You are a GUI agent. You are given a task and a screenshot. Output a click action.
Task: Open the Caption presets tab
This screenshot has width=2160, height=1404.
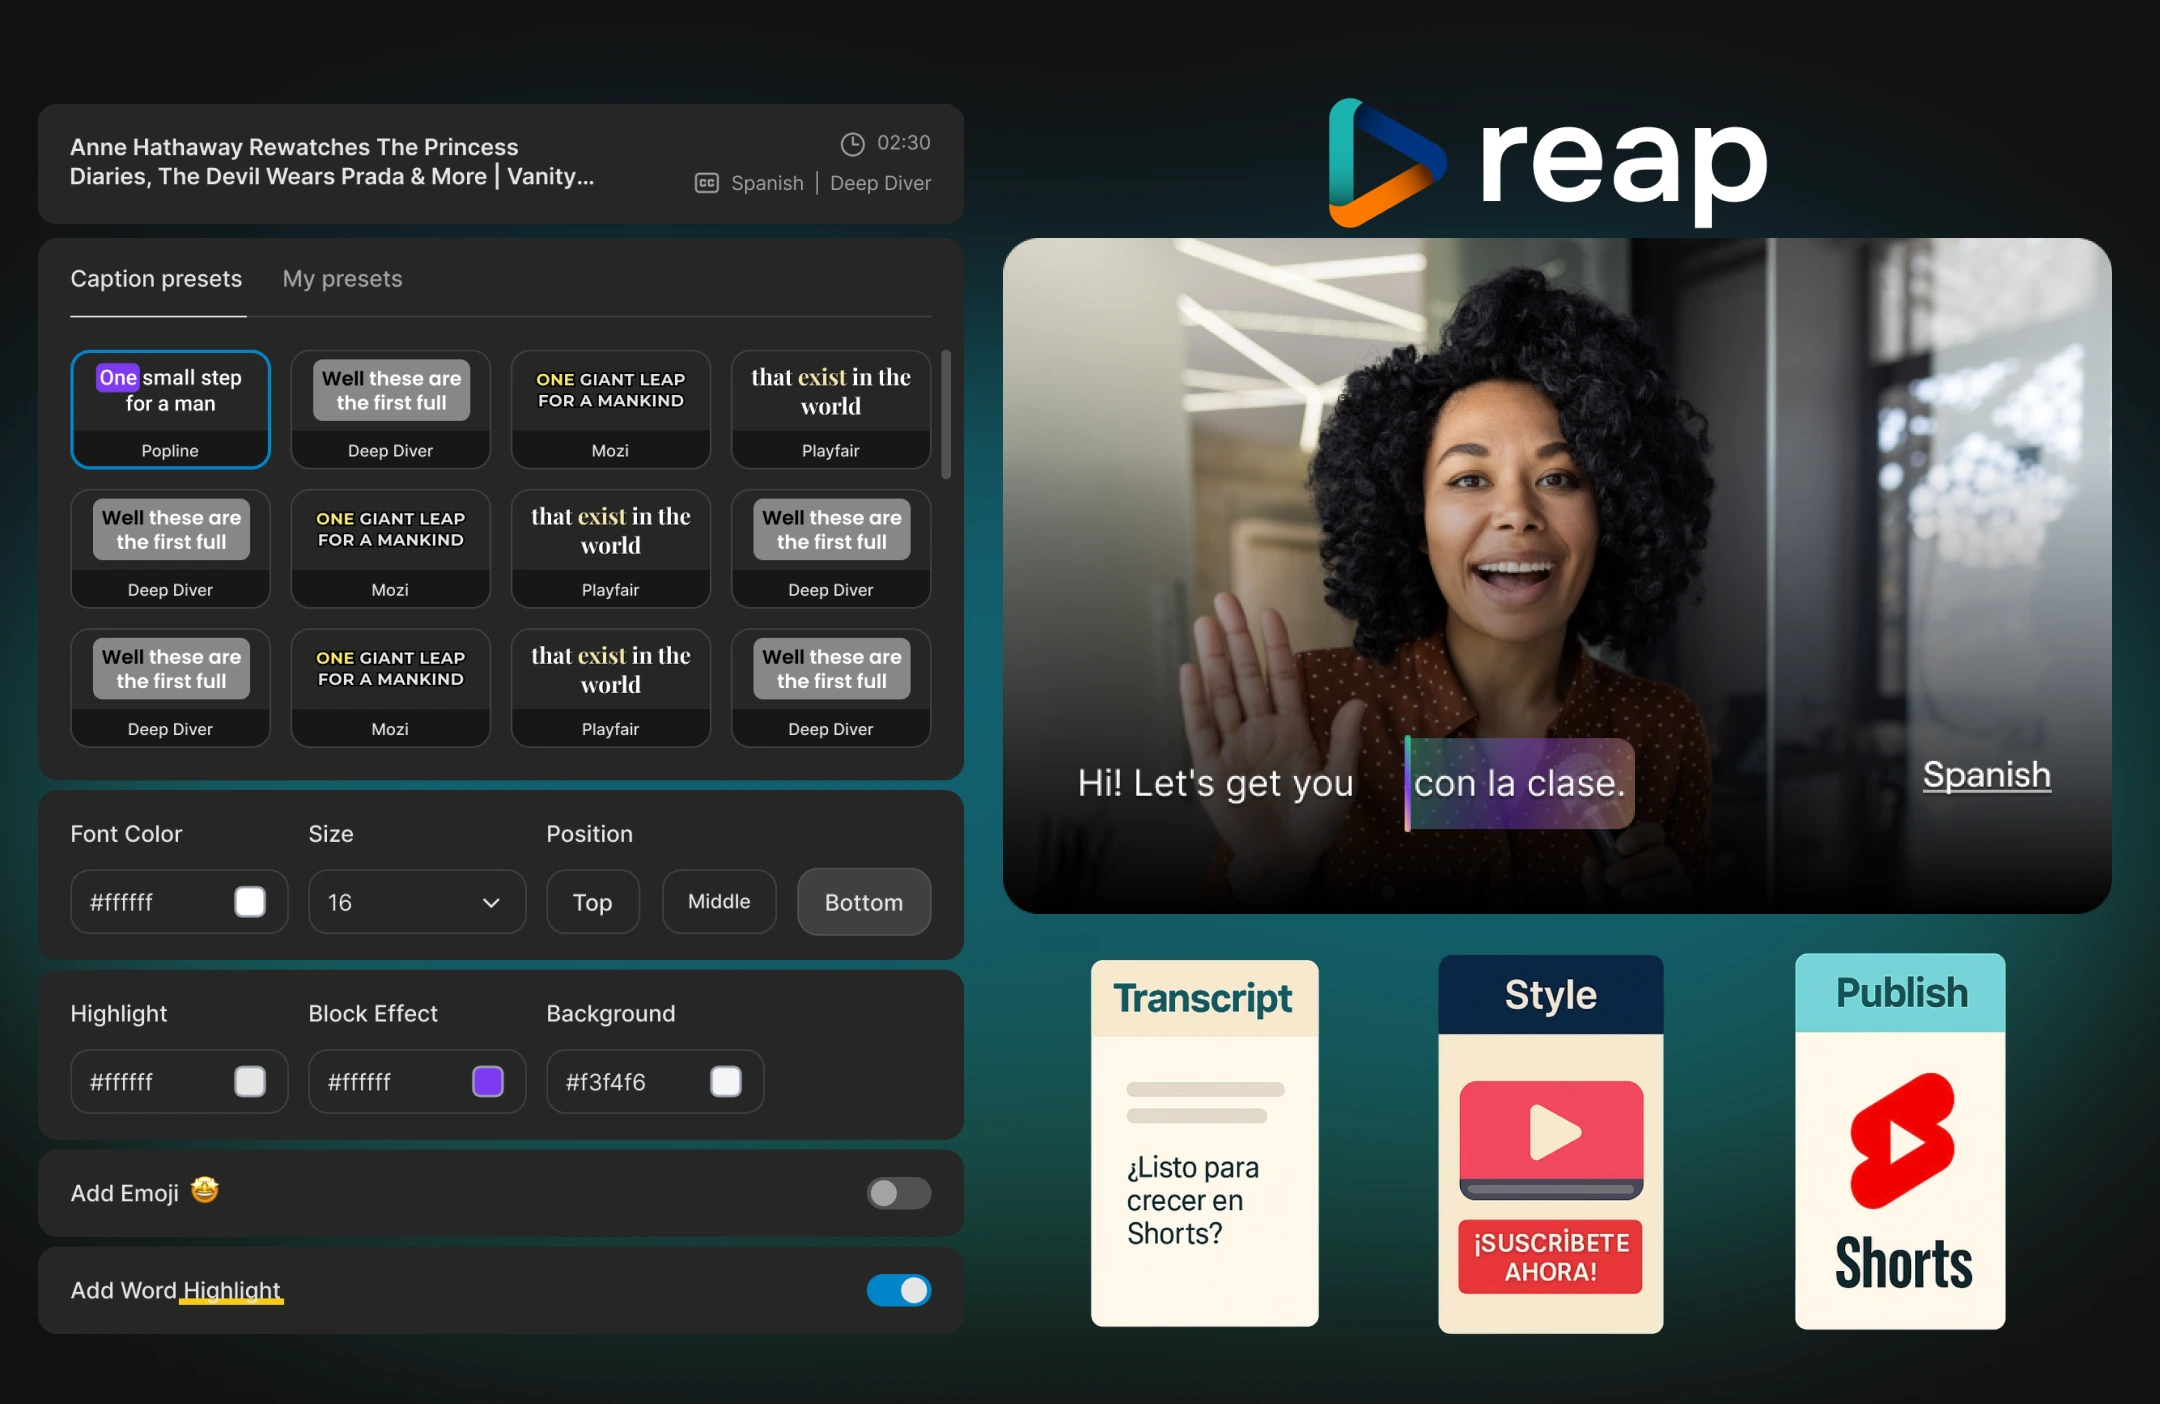[156, 279]
